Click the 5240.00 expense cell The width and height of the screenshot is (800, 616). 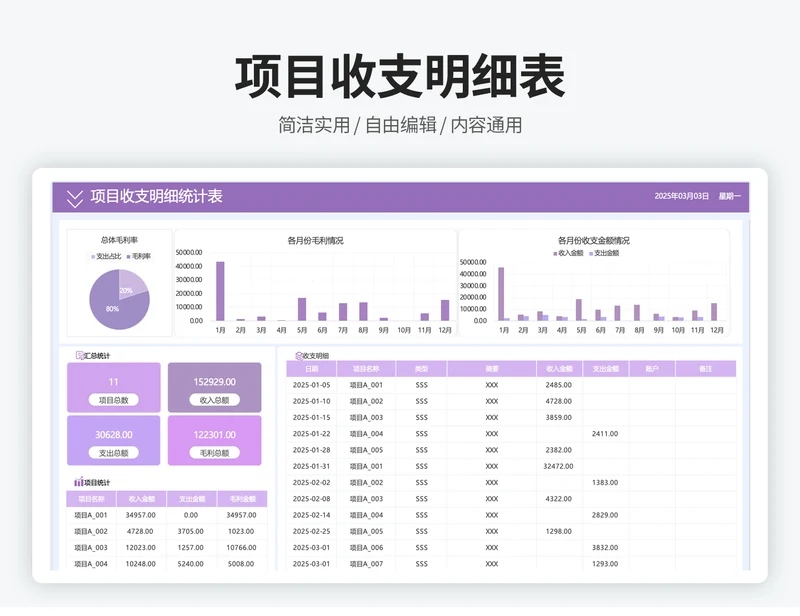click(191, 564)
